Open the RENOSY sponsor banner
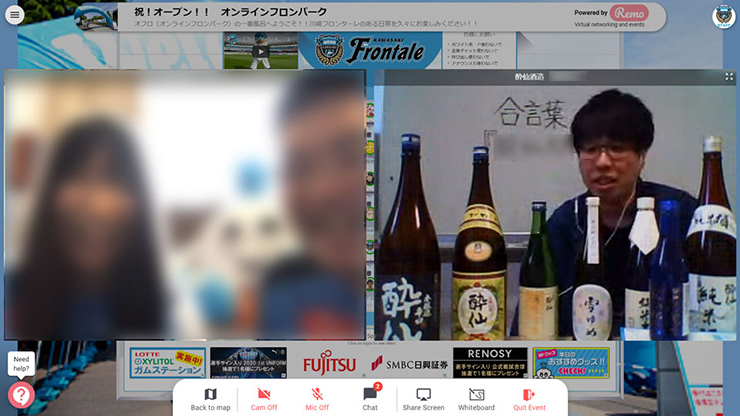The image size is (740, 416). [x=490, y=363]
